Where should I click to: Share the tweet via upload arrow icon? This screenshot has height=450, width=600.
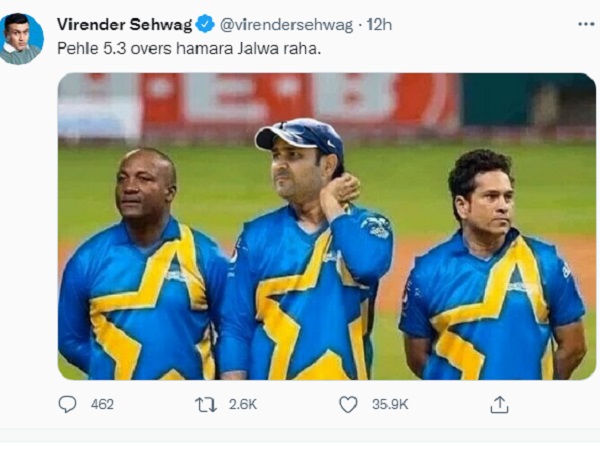(499, 404)
